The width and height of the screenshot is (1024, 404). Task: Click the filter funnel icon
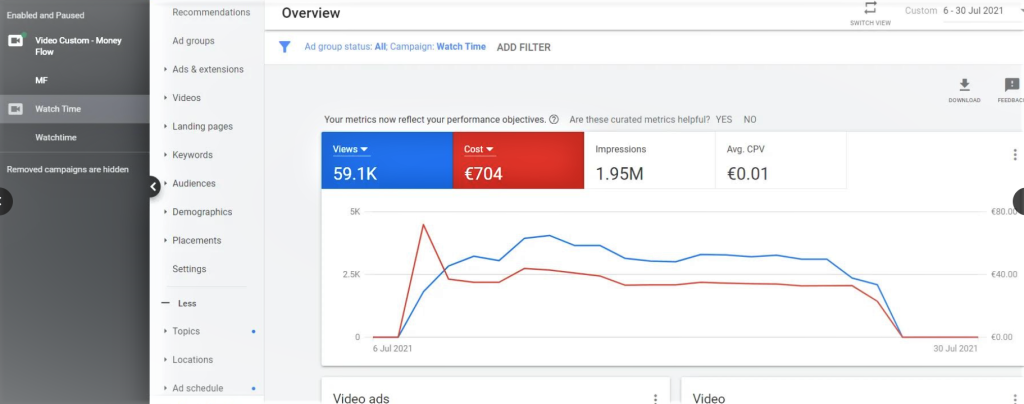click(x=285, y=47)
